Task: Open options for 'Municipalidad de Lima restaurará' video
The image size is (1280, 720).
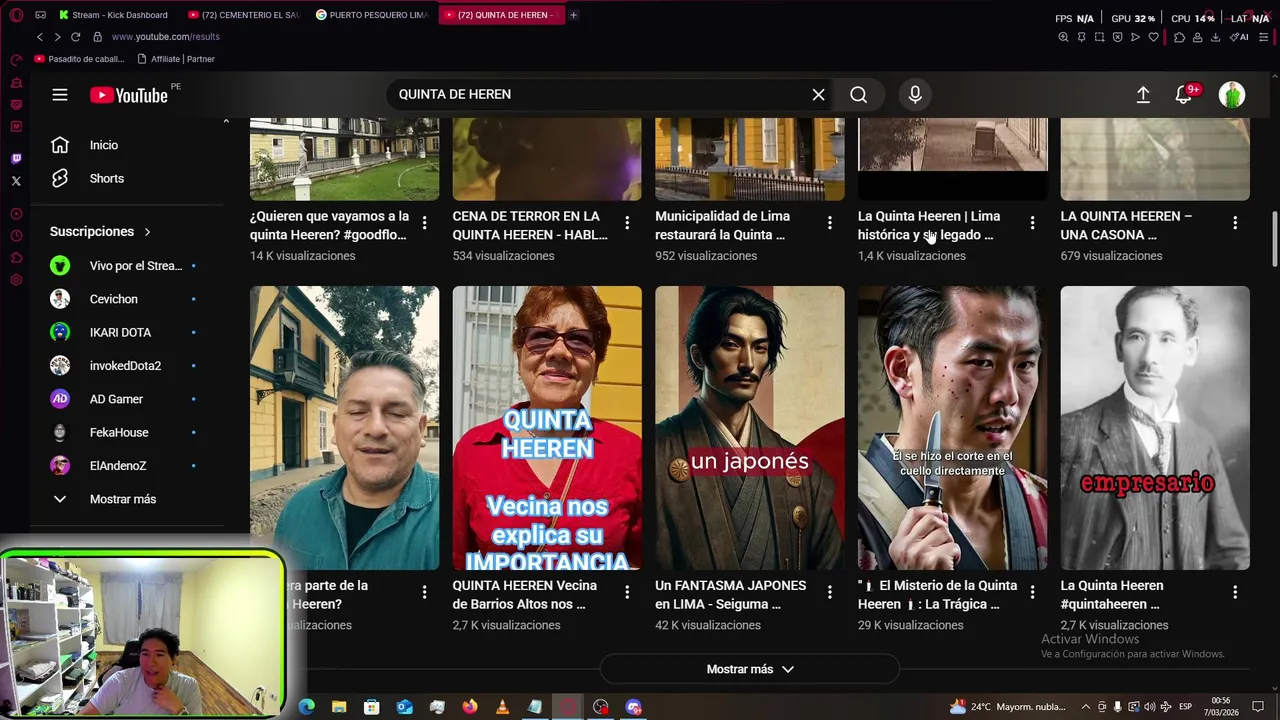Action: pyautogui.click(x=829, y=222)
